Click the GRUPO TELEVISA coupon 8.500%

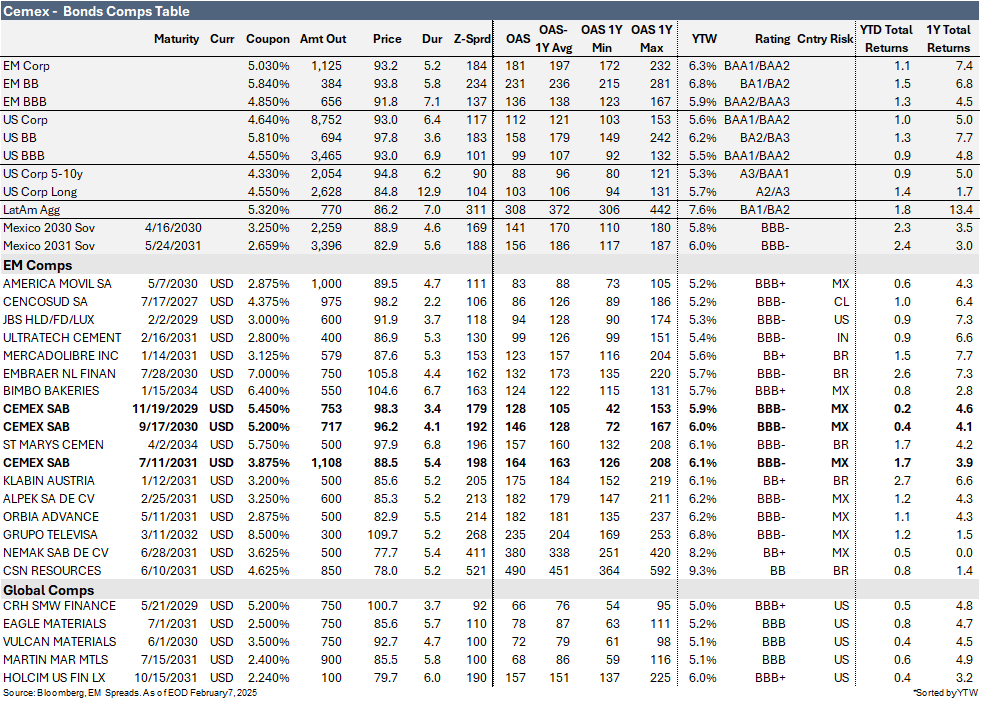(x=268, y=535)
